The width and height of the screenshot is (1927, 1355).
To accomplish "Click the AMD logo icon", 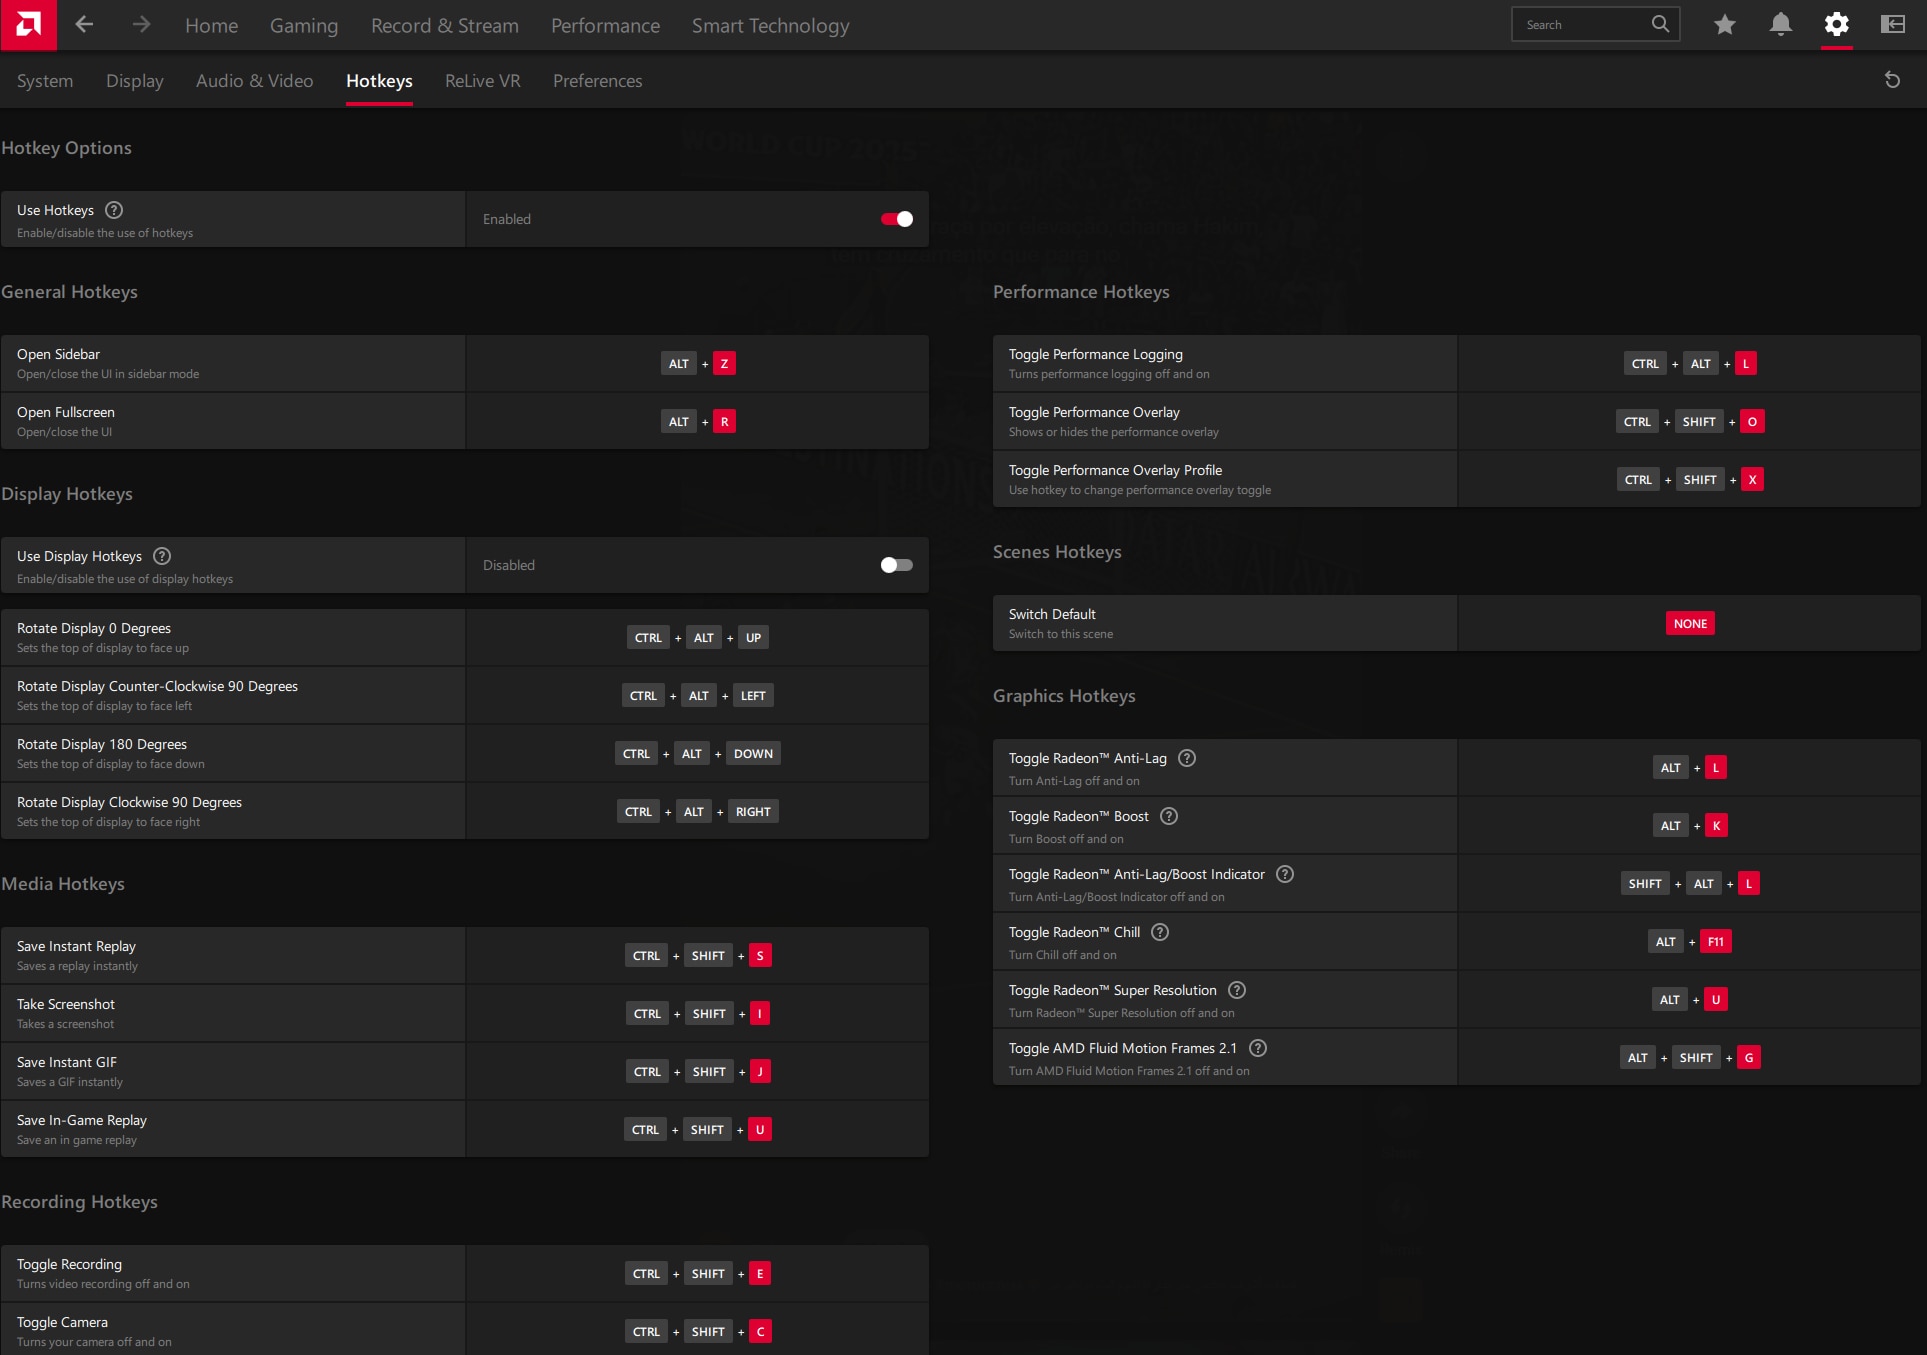I will 28,25.
